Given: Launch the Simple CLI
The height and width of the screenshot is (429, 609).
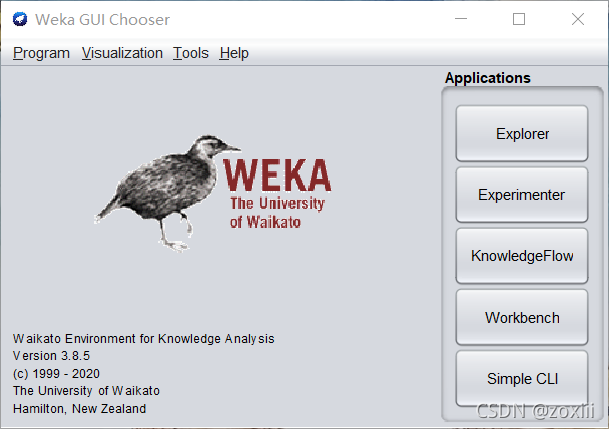Looking at the screenshot, I should [x=522, y=379].
